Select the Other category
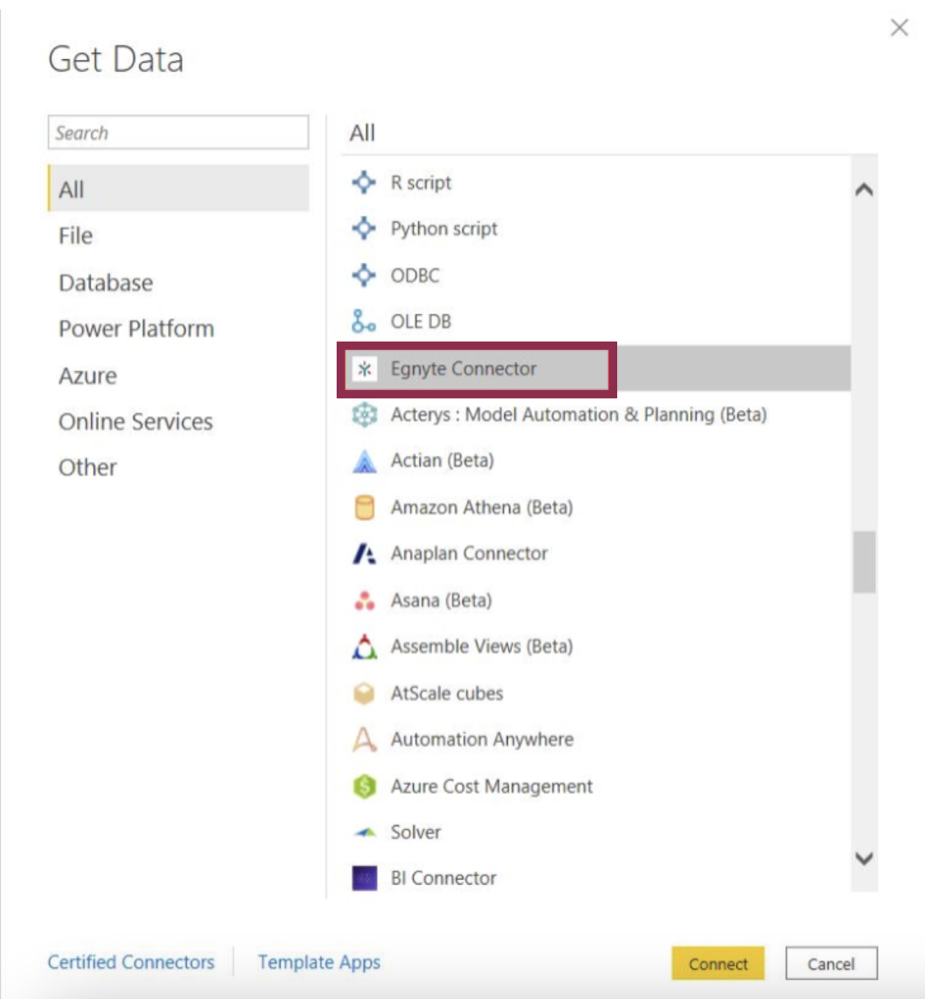Screen dimensions: 925x999 pos(88,468)
